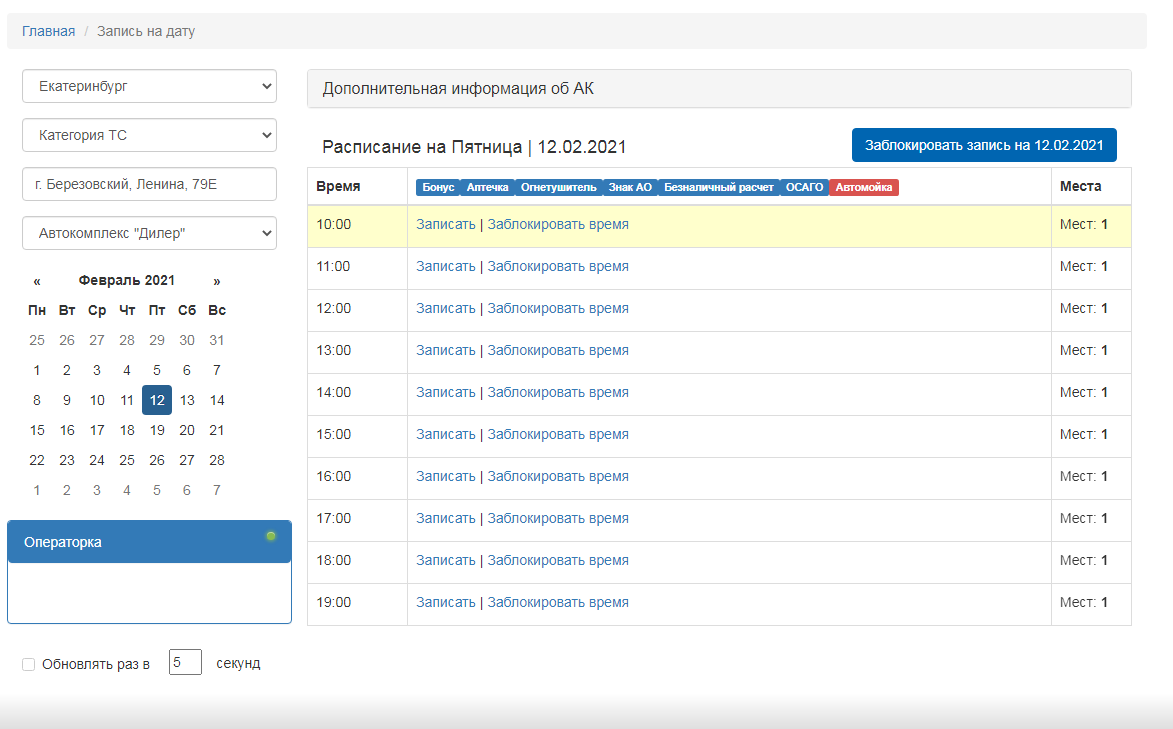
Task: Select February 19 in calendar
Action: [157, 430]
